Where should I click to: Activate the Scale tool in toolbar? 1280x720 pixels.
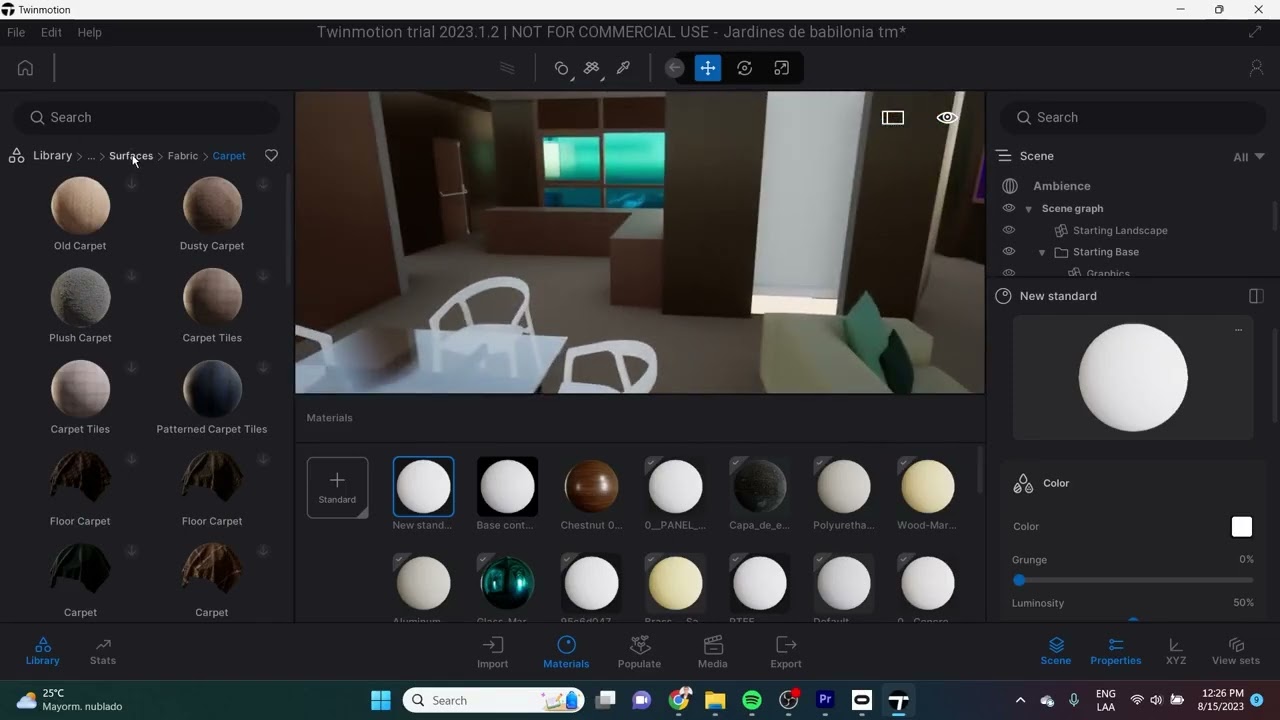click(x=782, y=68)
